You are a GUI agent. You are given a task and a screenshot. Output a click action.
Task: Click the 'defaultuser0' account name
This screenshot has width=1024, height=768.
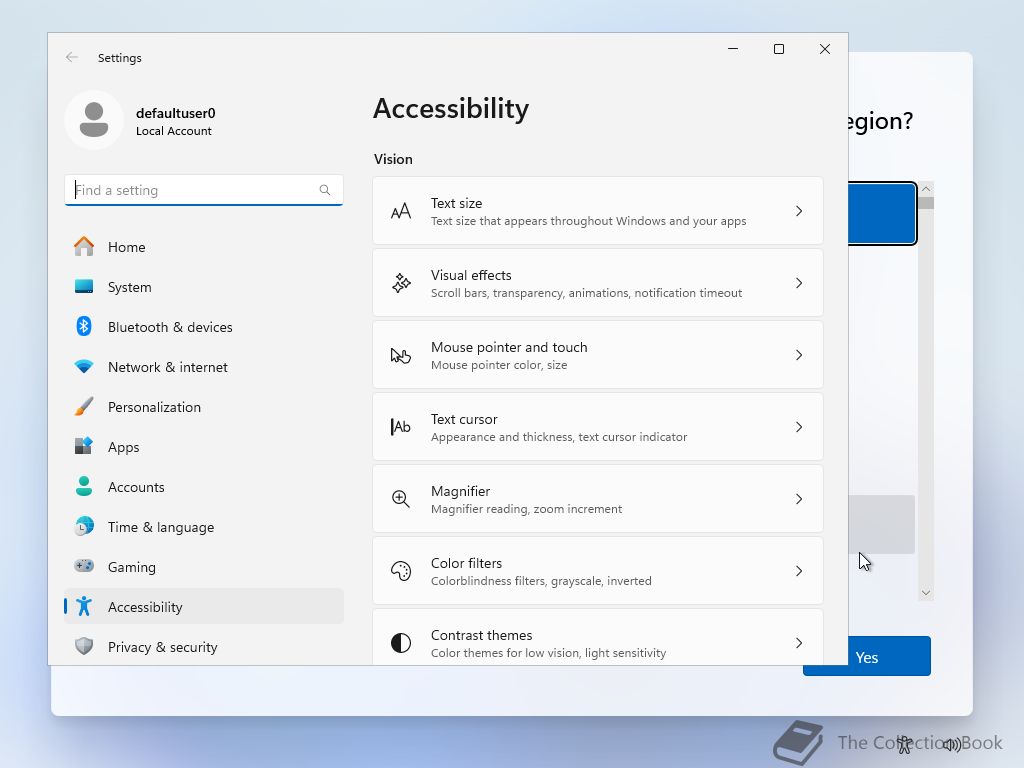coord(176,113)
